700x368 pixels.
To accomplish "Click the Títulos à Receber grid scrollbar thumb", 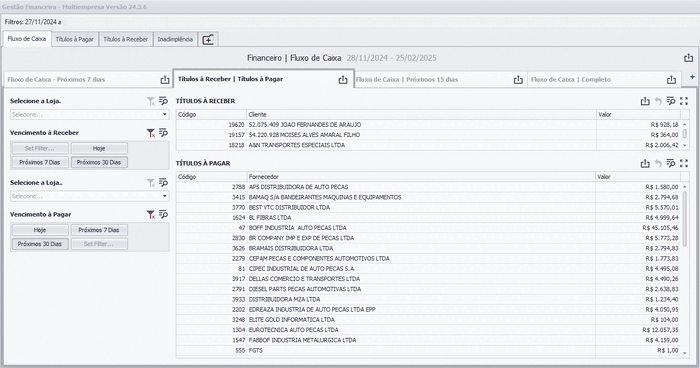I will tap(685, 134).
